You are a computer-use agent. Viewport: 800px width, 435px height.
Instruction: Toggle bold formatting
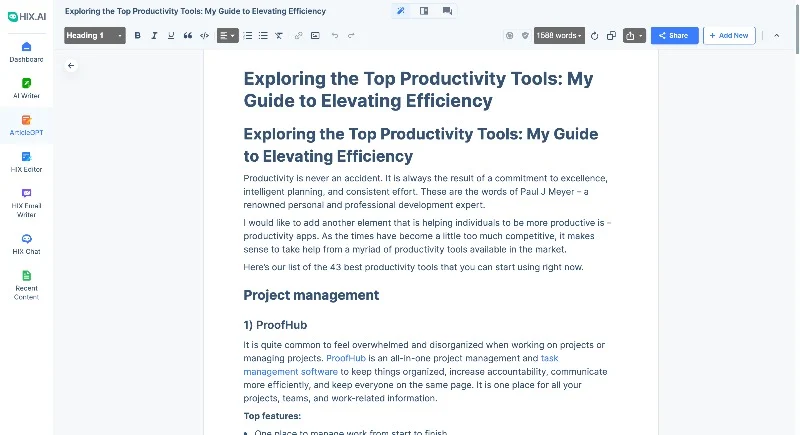(137, 35)
